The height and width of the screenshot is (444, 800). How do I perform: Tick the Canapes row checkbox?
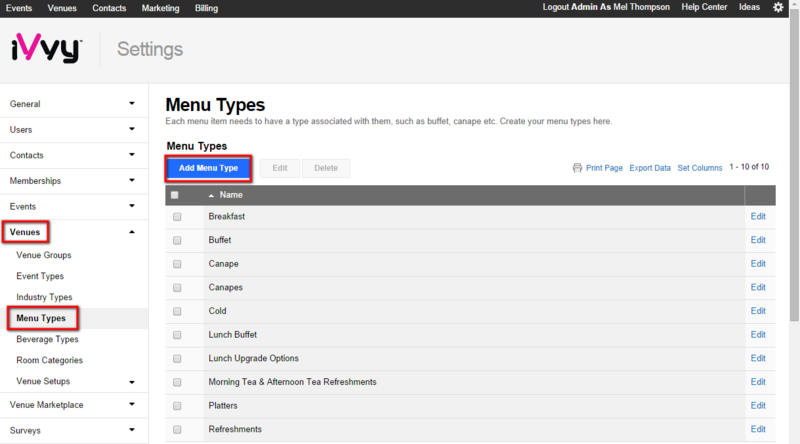click(177, 288)
